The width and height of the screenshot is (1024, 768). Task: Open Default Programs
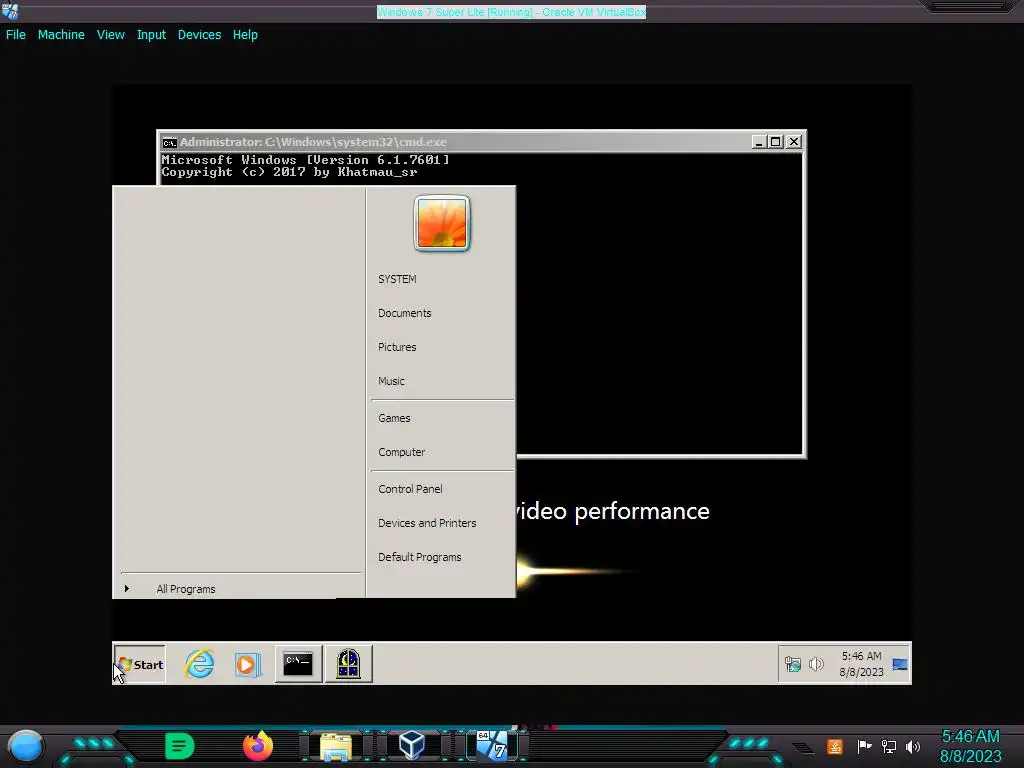(419, 557)
